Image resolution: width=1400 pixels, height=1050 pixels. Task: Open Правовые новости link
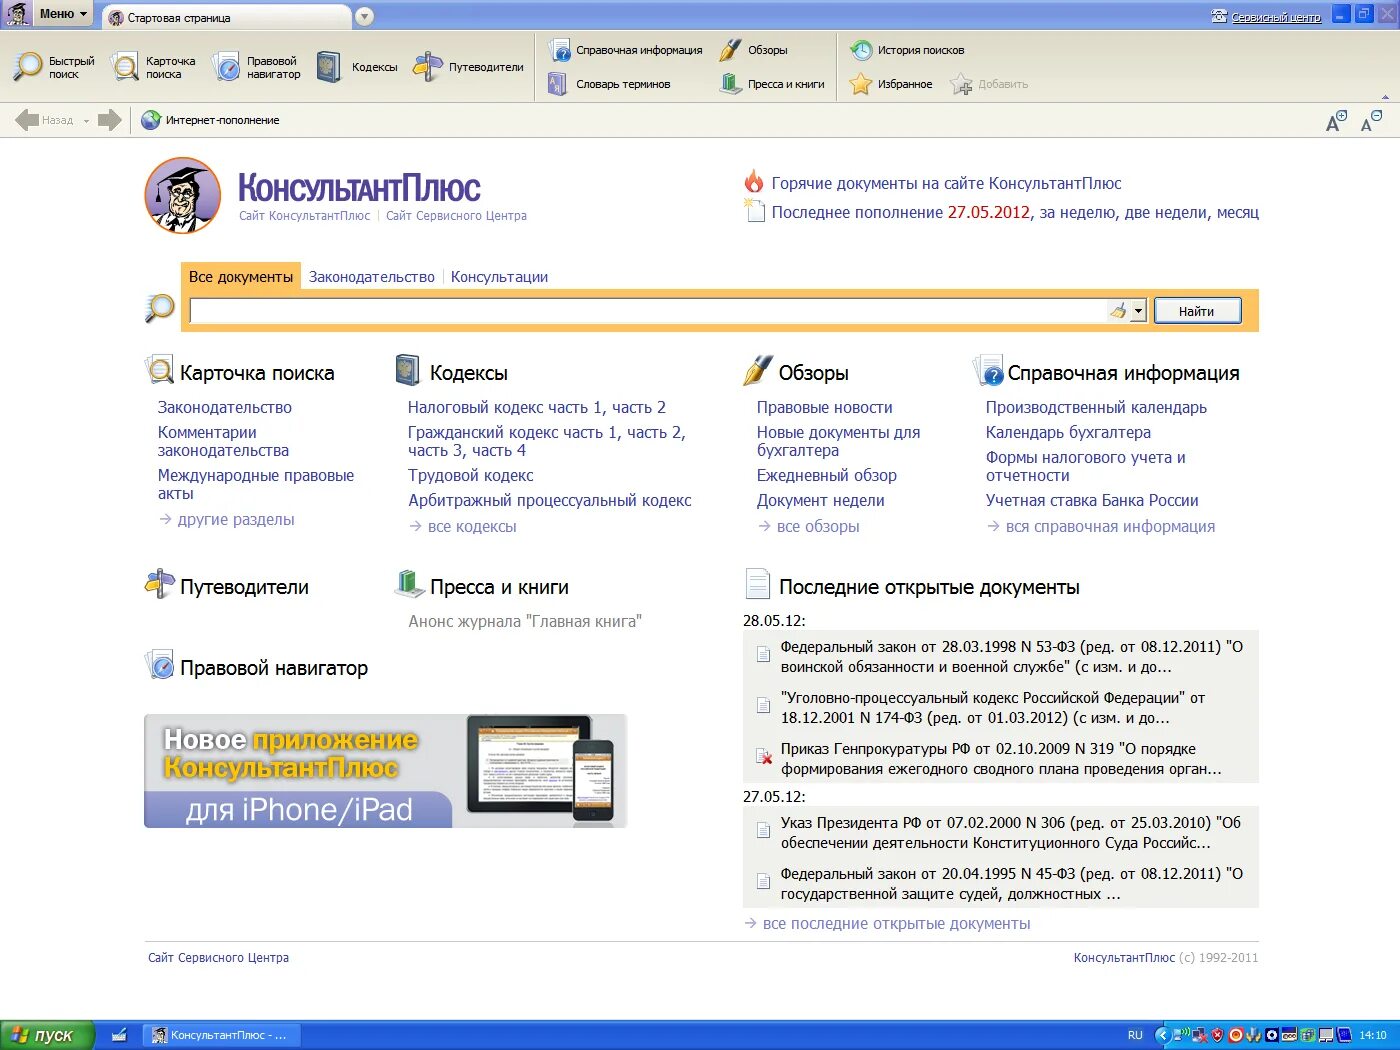point(824,407)
